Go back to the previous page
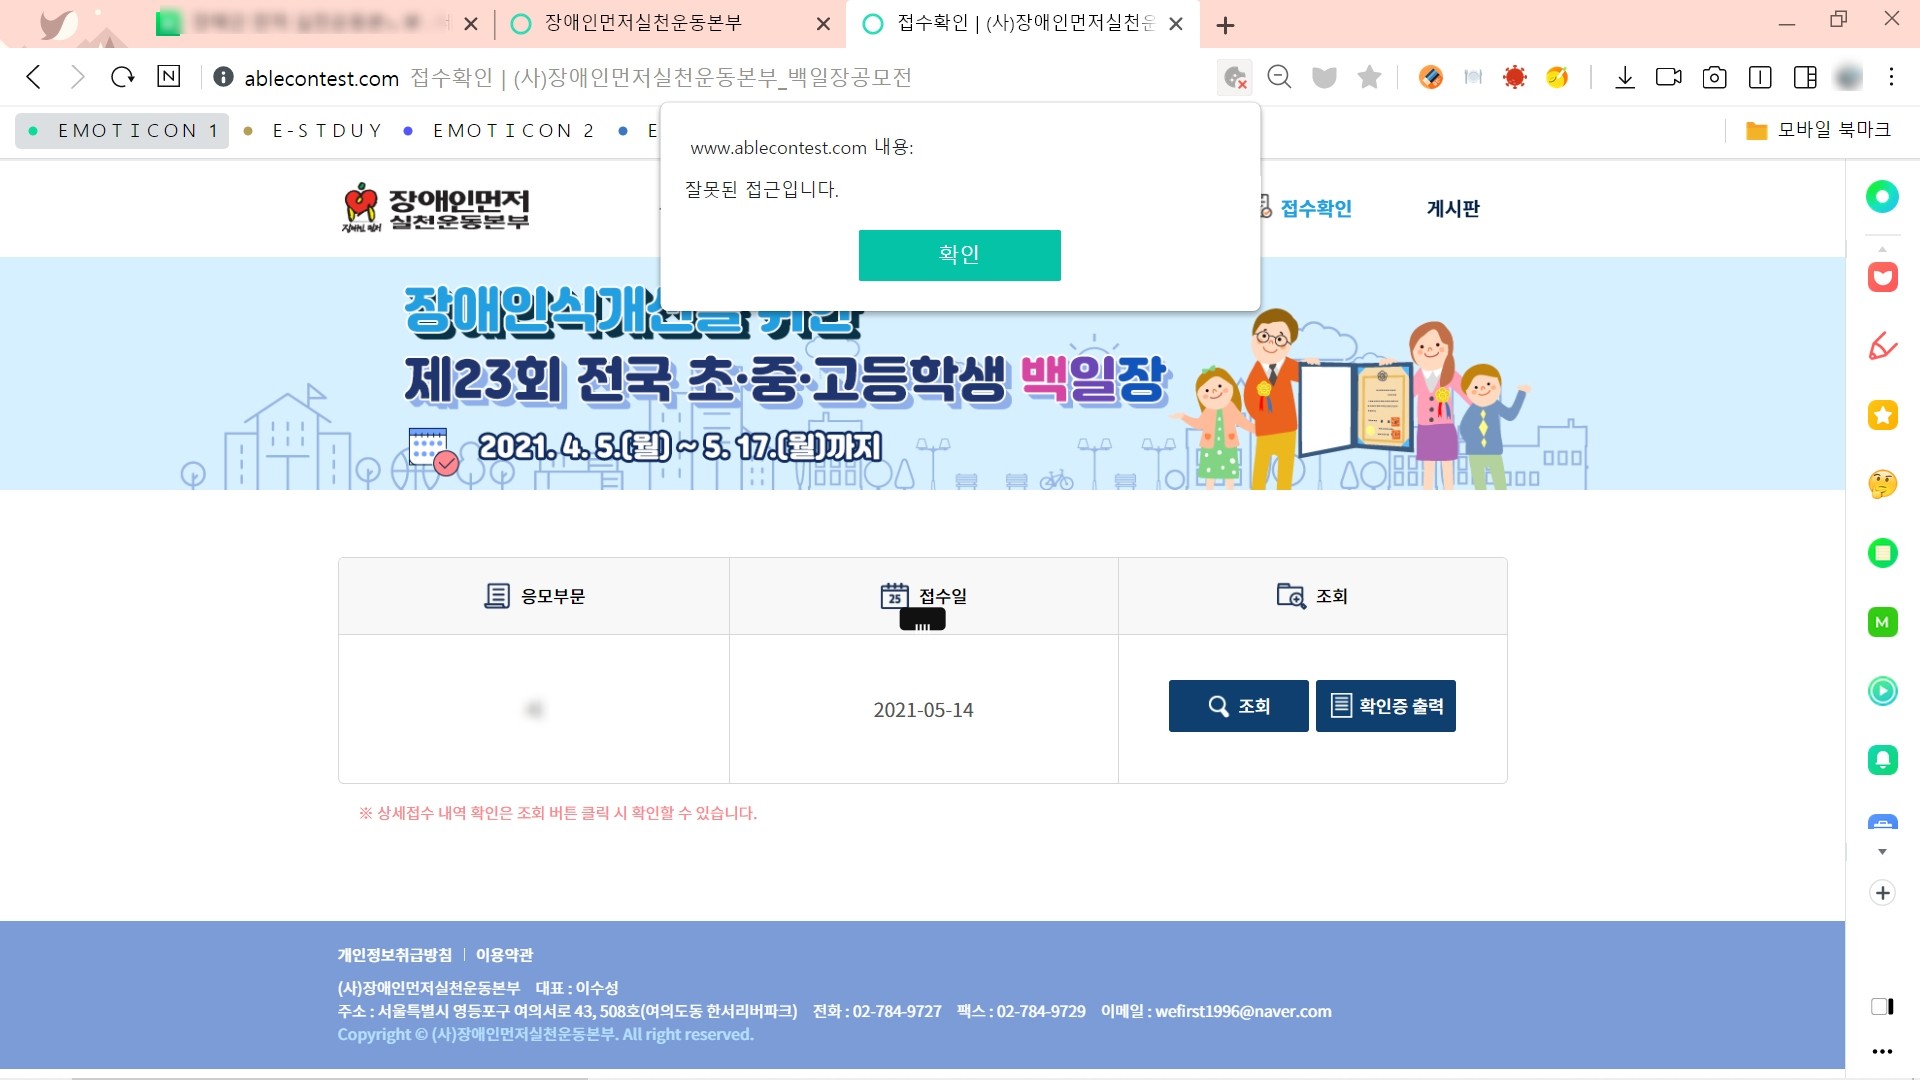Viewport: 1920px width, 1080px height. [x=34, y=77]
